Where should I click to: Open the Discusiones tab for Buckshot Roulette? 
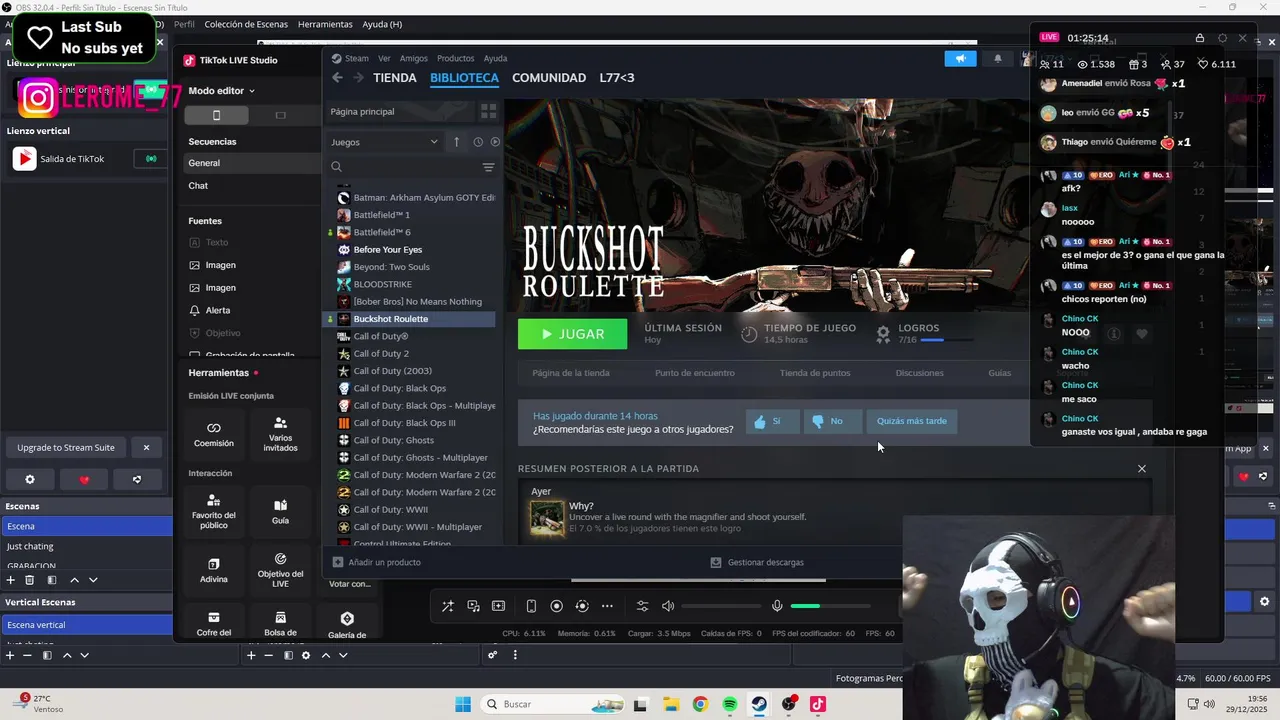919,373
